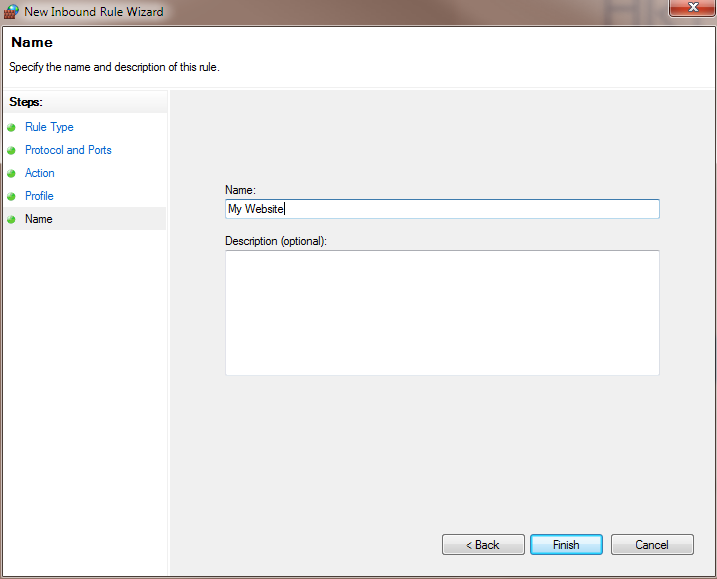Click the green bullet beside Rule Type
Viewport: 717px width, 579px height.
pos(11,128)
